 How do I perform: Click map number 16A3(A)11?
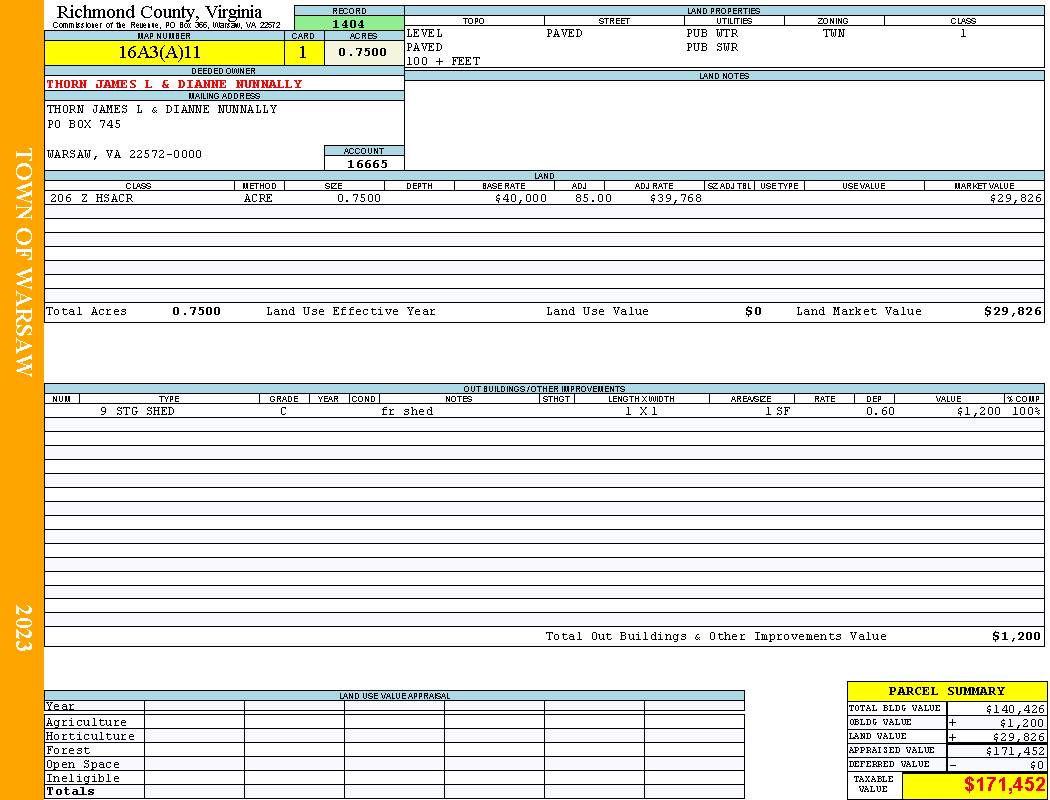(159, 53)
